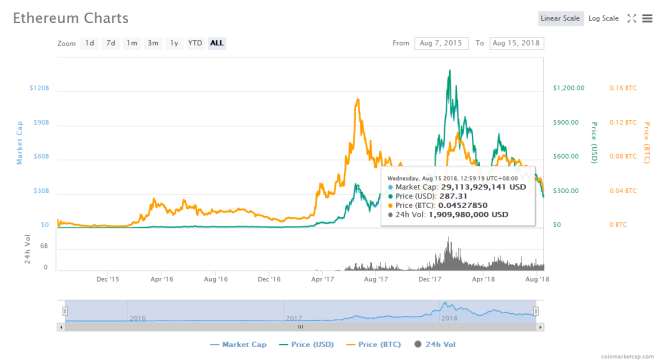This screenshot has width=670, height=363.
Task: Toggle Price (USD) series in legend
Action: point(306,344)
